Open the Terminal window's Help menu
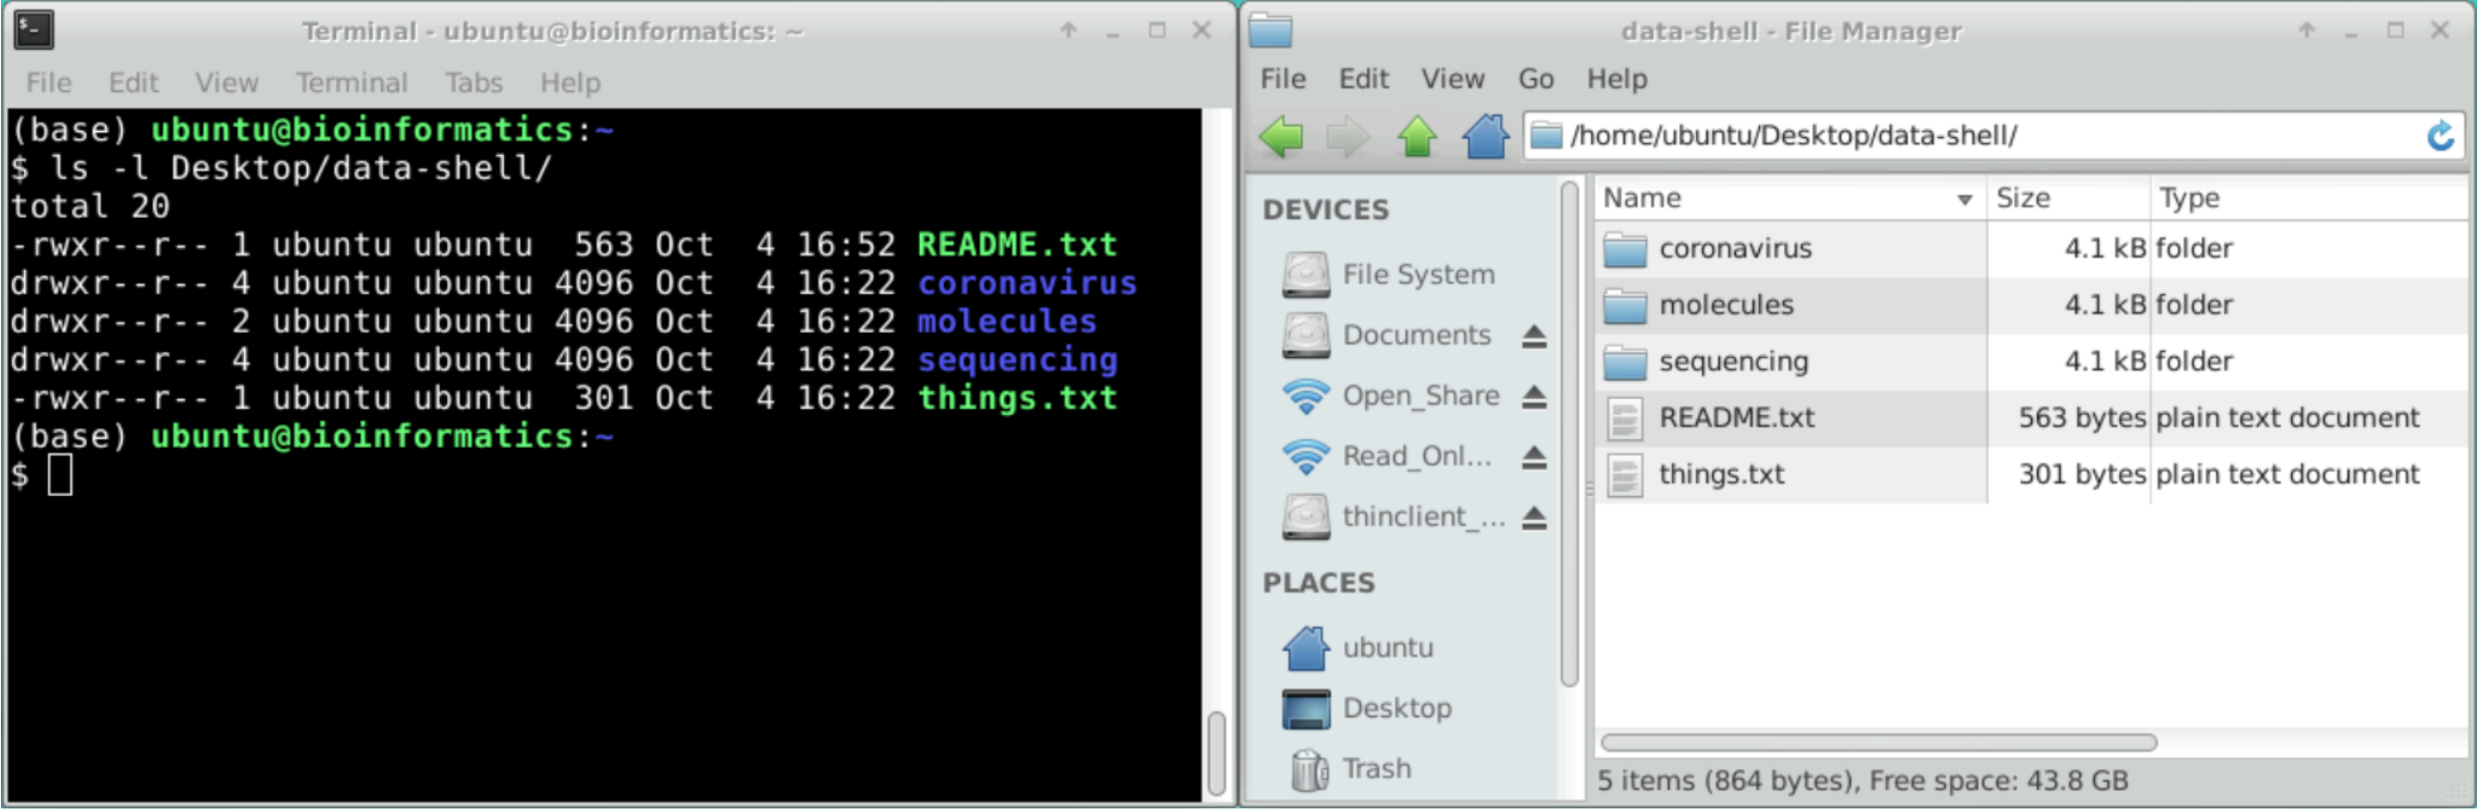 tap(571, 82)
